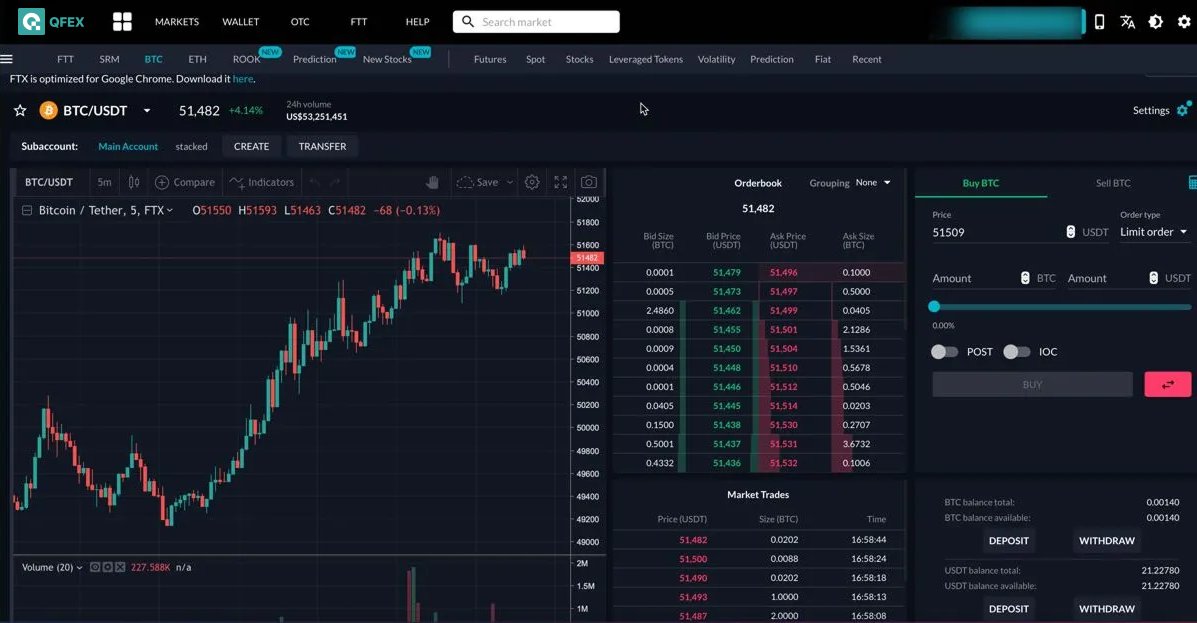
Task: Select the Main Account subaccount
Action: 128,146
